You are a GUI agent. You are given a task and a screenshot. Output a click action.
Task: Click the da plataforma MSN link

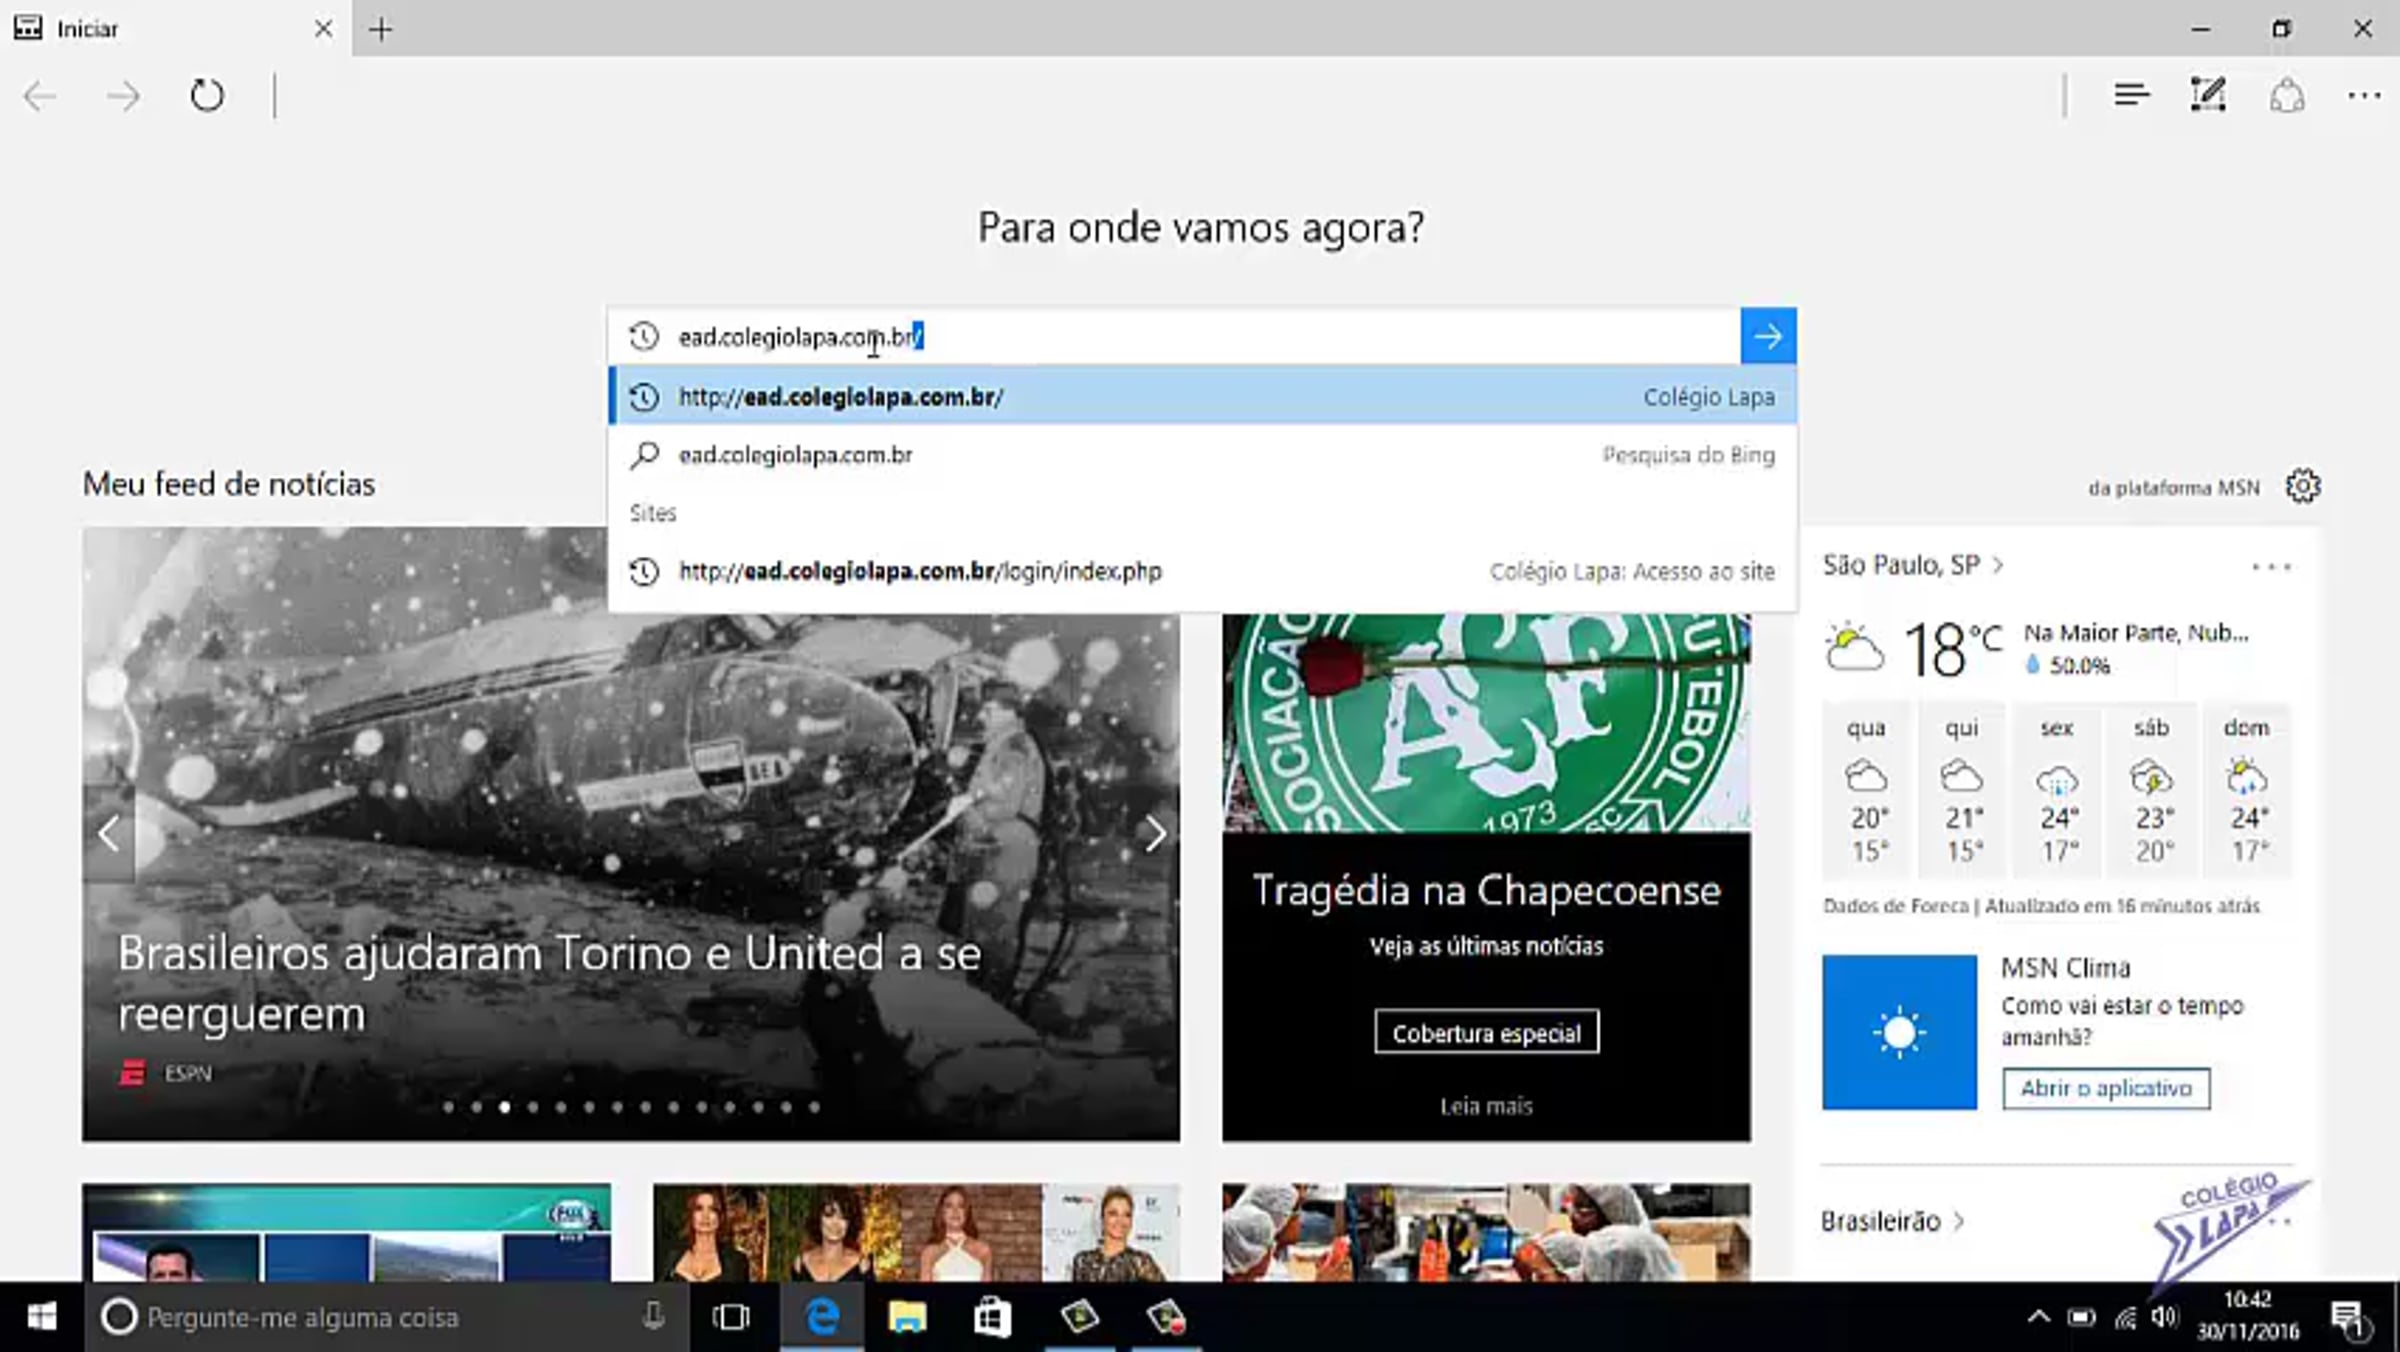[x=2174, y=487]
